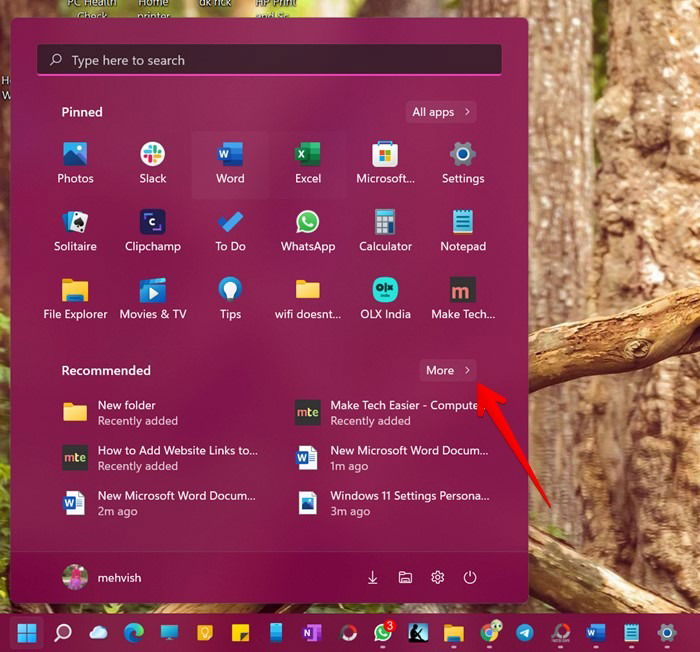Open Microsoft Edge from the taskbar
700x652 pixels.
pos(133,633)
